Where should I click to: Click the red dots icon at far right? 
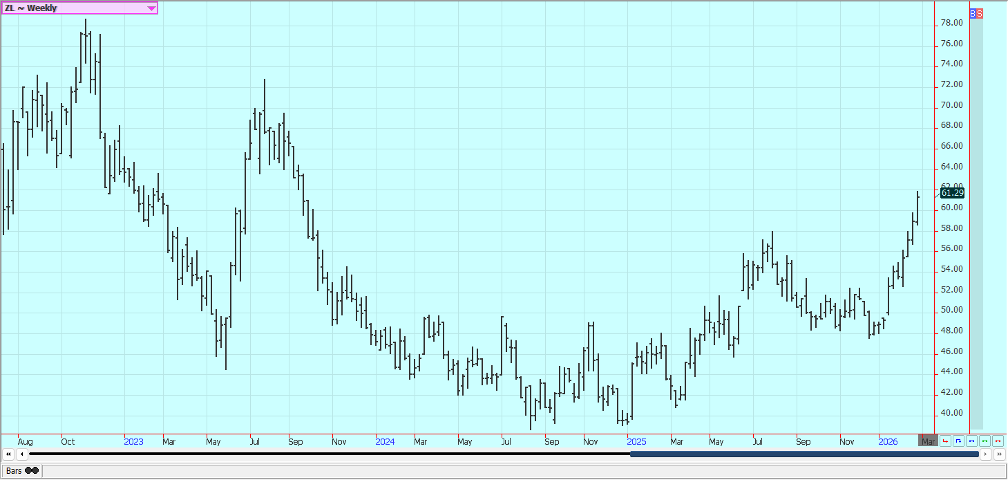pyautogui.click(x=998, y=441)
